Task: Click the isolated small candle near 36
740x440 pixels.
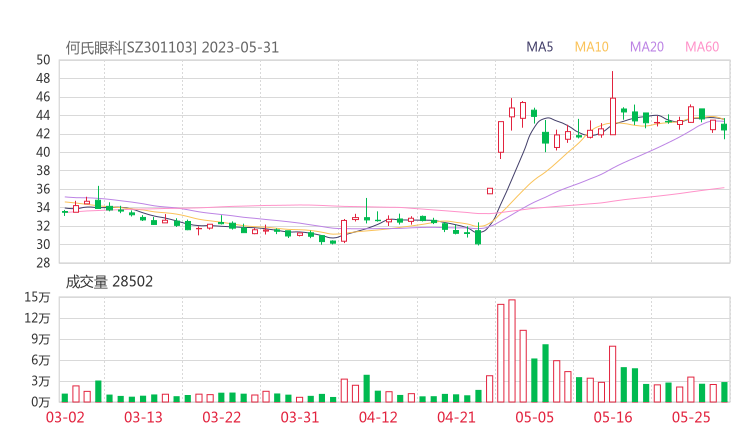Action: 490,191
